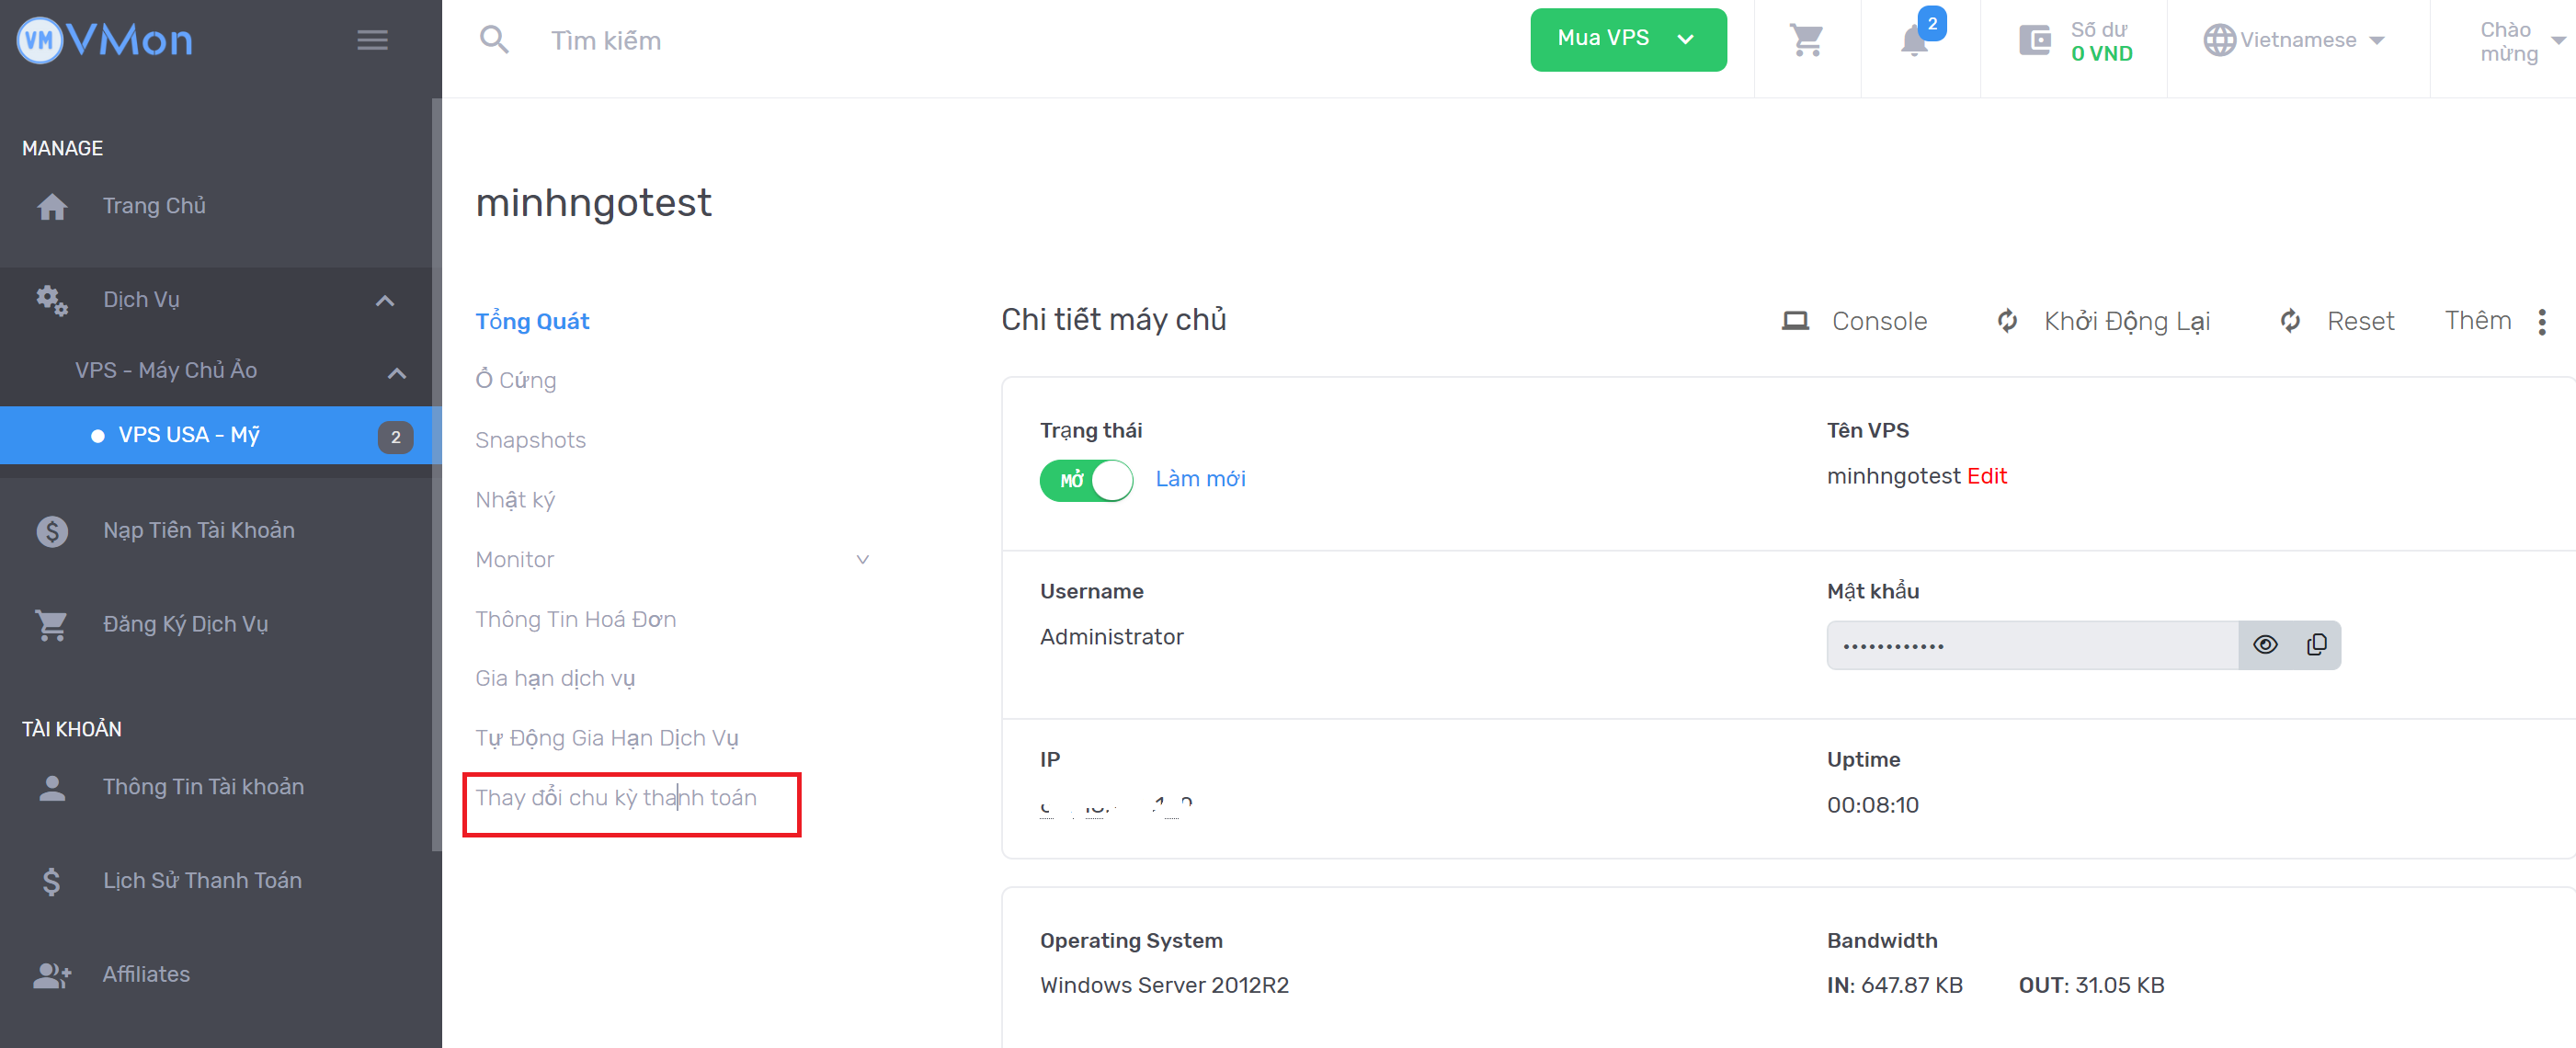The height and width of the screenshot is (1048, 2576).
Task: Open the three-dot Thêm menu
Action: (2541, 321)
